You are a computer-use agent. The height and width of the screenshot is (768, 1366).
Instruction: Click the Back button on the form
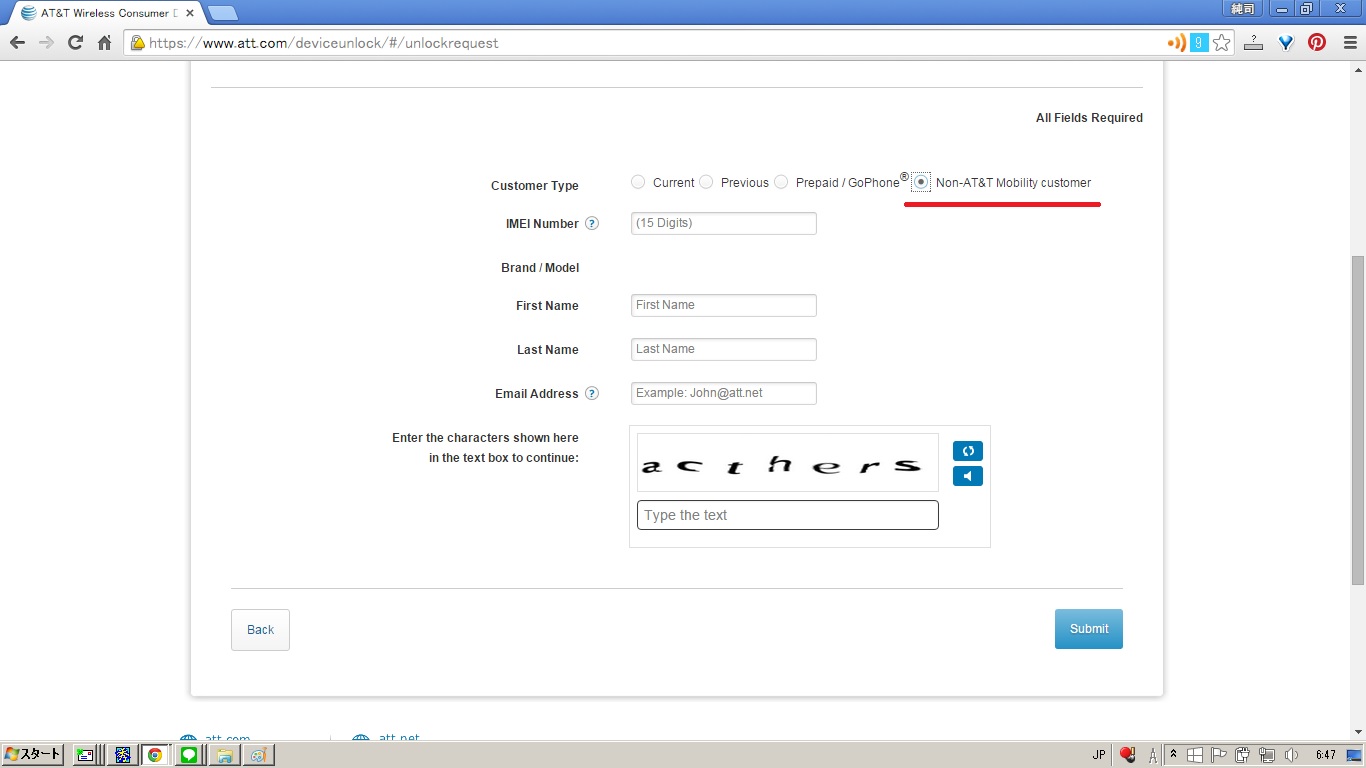(260, 630)
